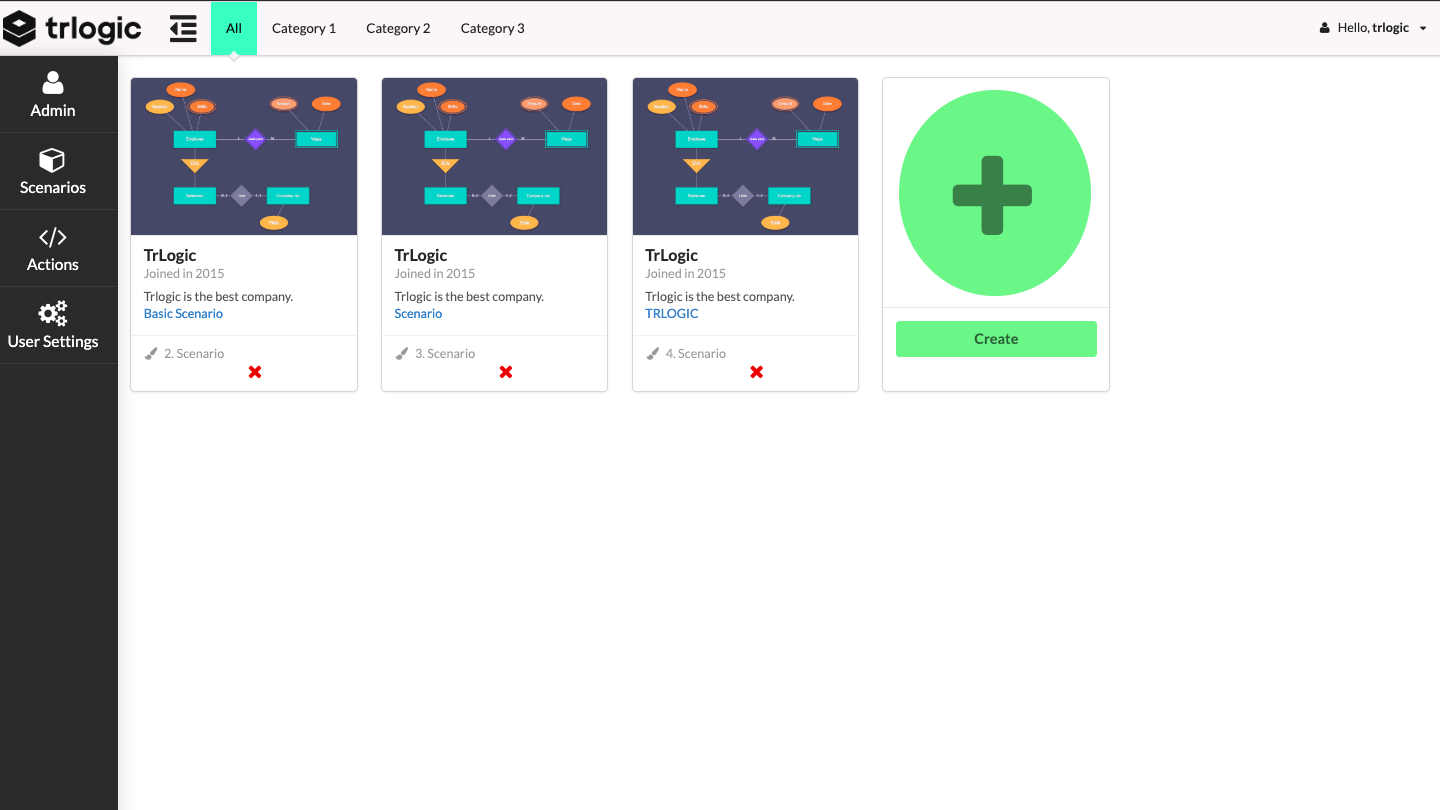
Task: Collapse the sidebar with the outdent icon
Action: click(x=183, y=29)
